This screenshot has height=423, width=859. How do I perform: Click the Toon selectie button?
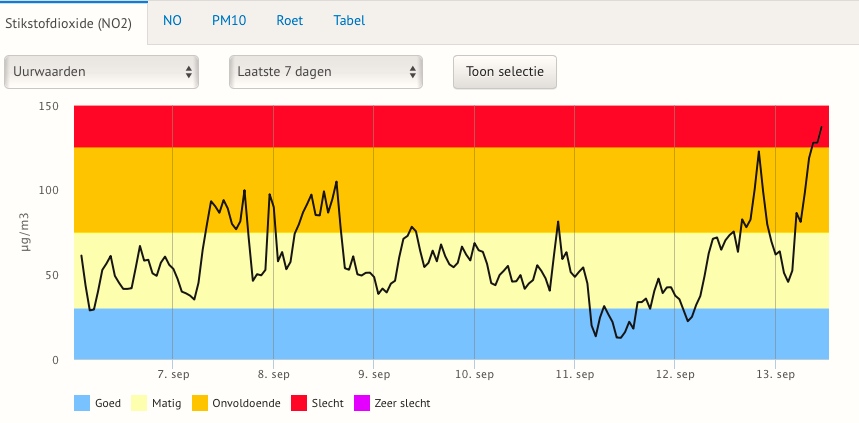click(x=505, y=72)
